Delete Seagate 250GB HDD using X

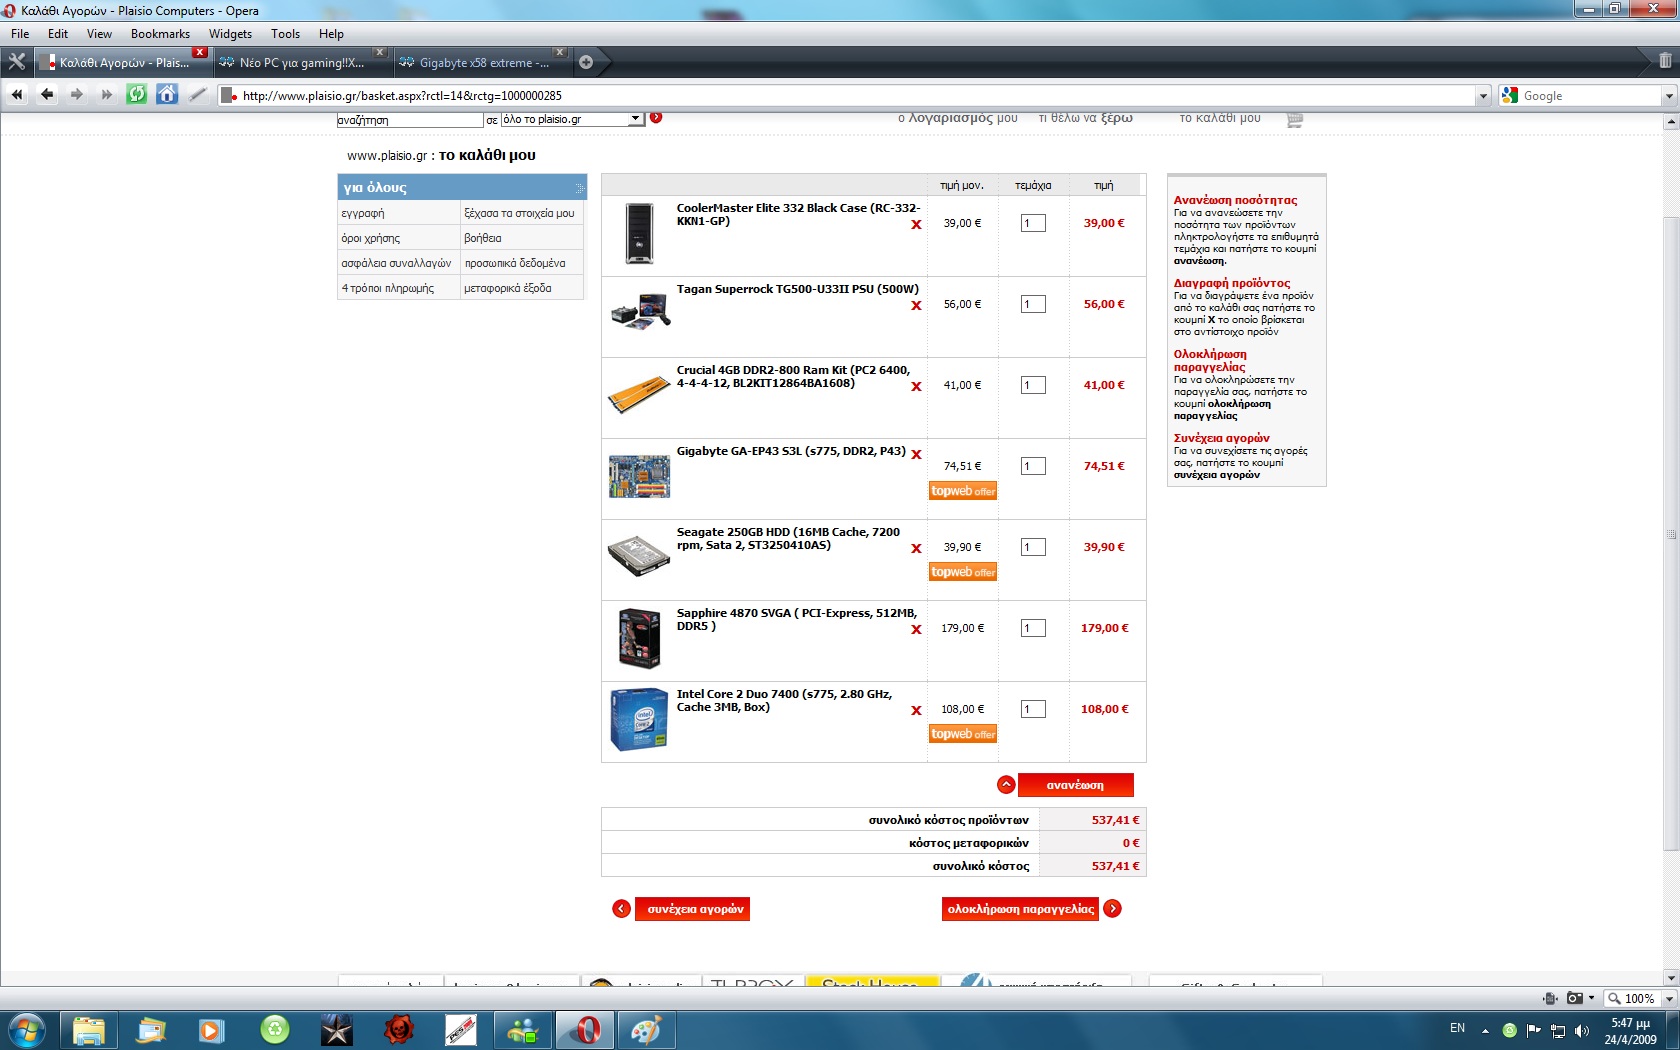click(916, 549)
